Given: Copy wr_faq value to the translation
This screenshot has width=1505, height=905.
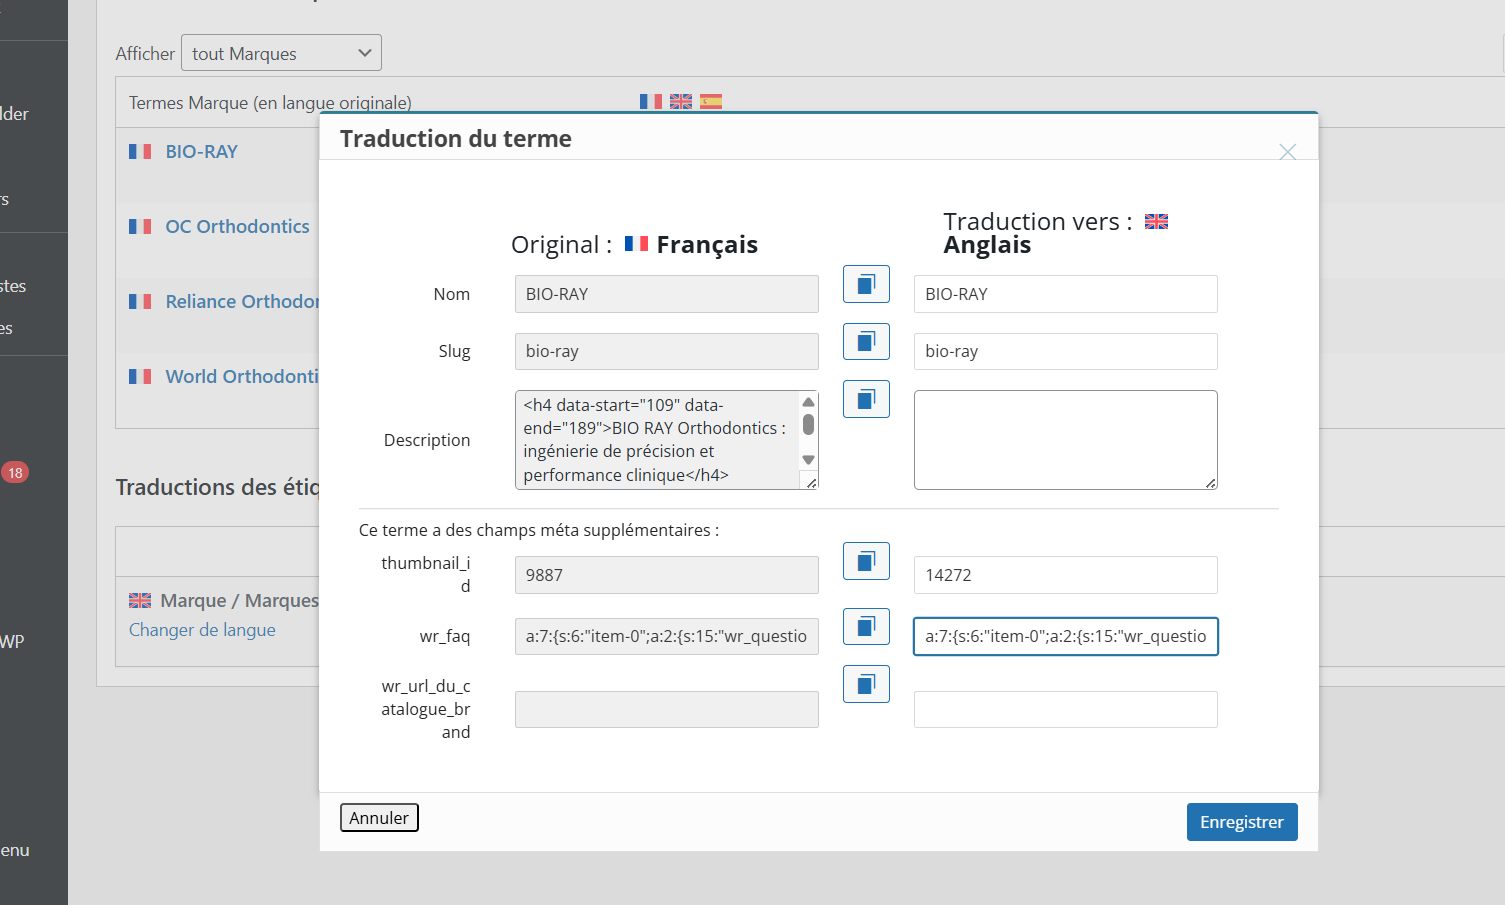Looking at the screenshot, I should click(866, 627).
